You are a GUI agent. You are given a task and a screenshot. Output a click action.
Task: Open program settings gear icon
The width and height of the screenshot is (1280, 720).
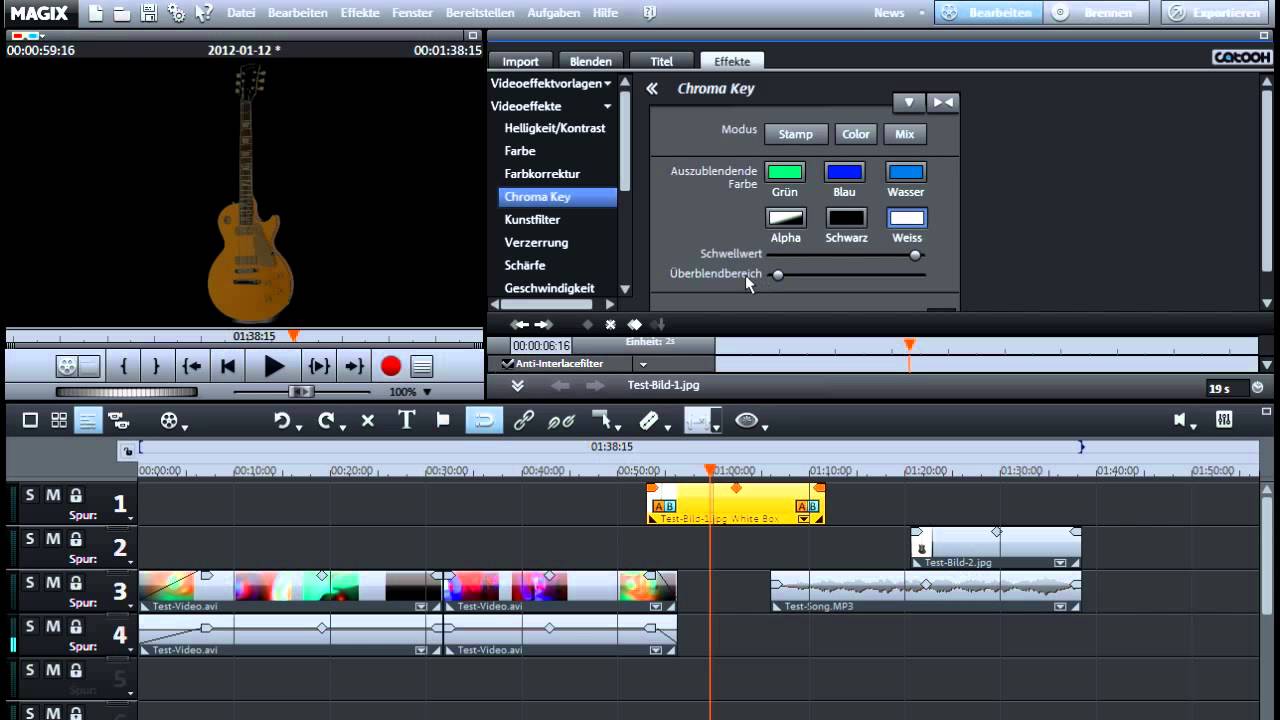click(x=176, y=13)
